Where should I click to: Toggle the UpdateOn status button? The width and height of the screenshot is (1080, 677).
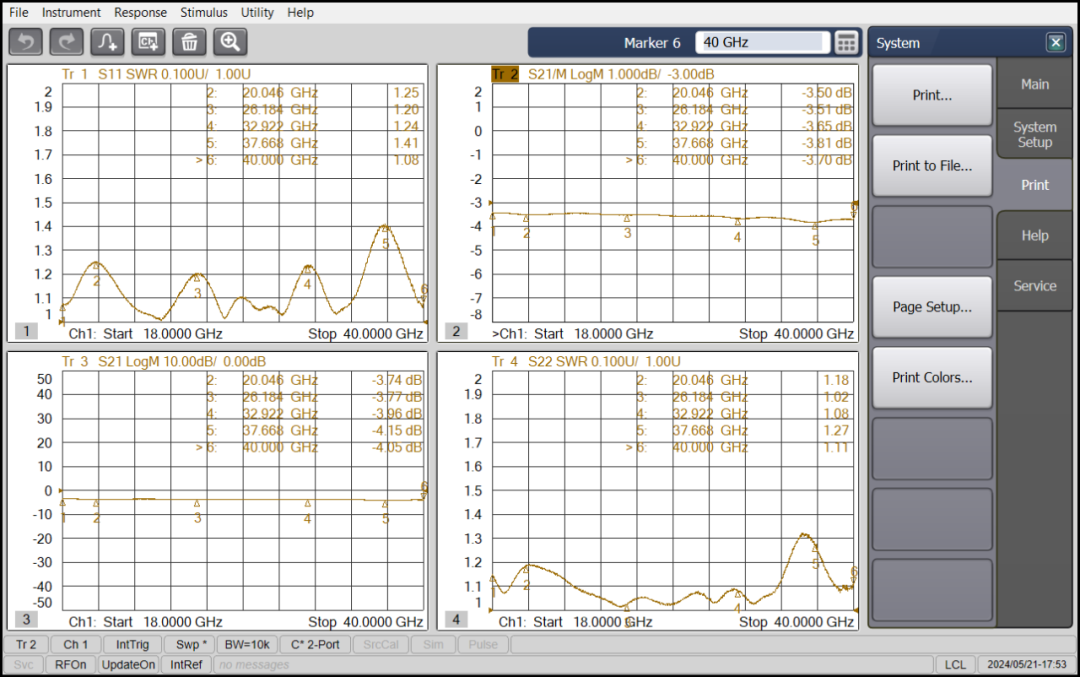(128, 665)
